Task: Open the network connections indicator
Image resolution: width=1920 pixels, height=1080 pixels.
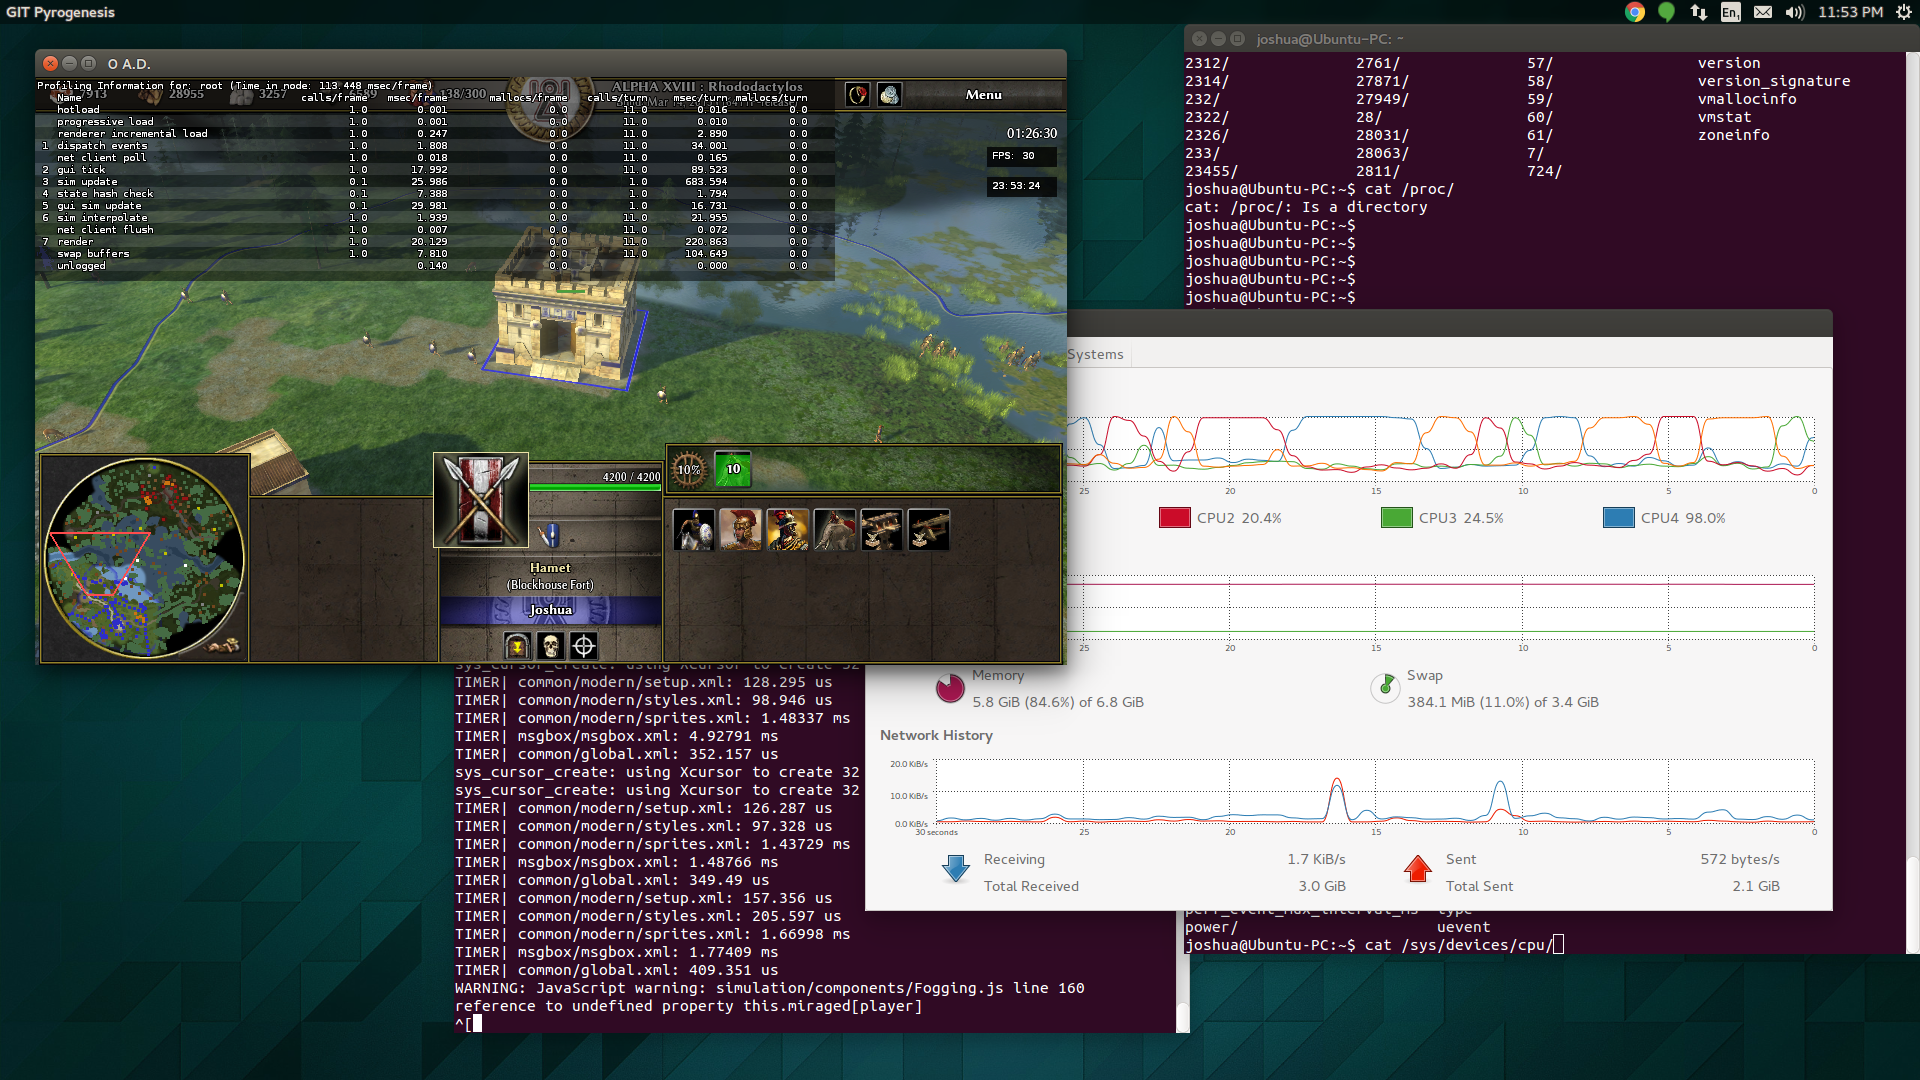Action: pyautogui.click(x=1698, y=12)
